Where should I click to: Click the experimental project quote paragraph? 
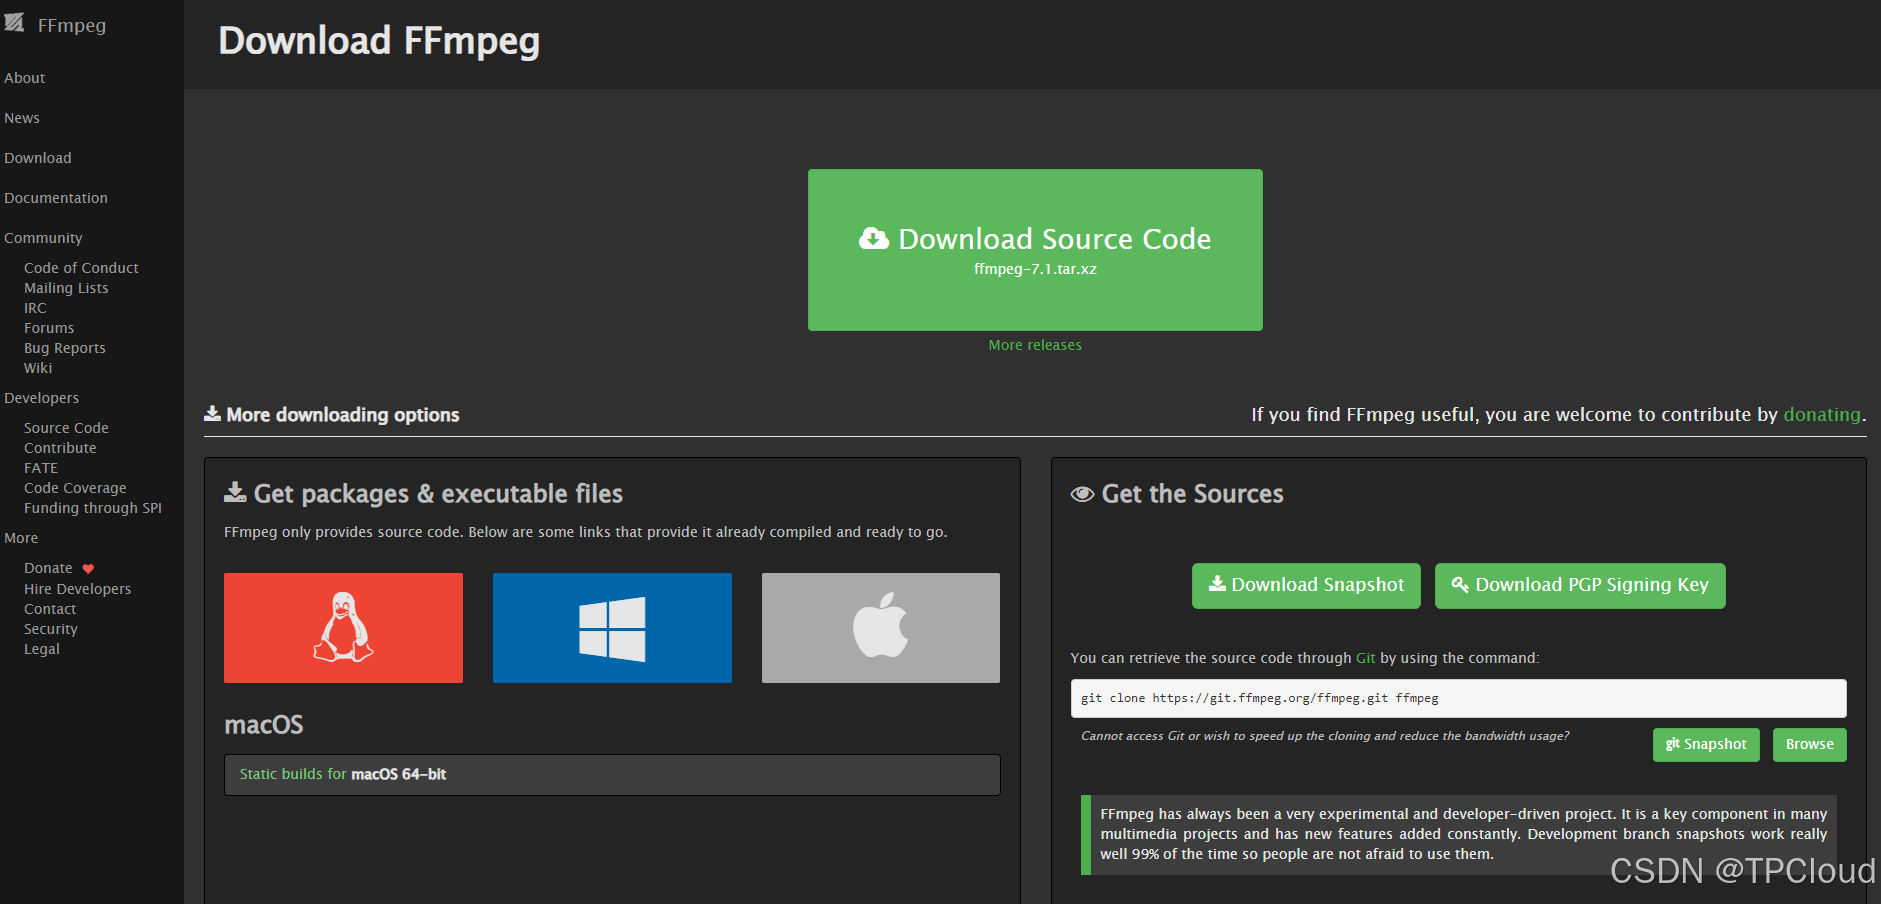click(x=1463, y=834)
